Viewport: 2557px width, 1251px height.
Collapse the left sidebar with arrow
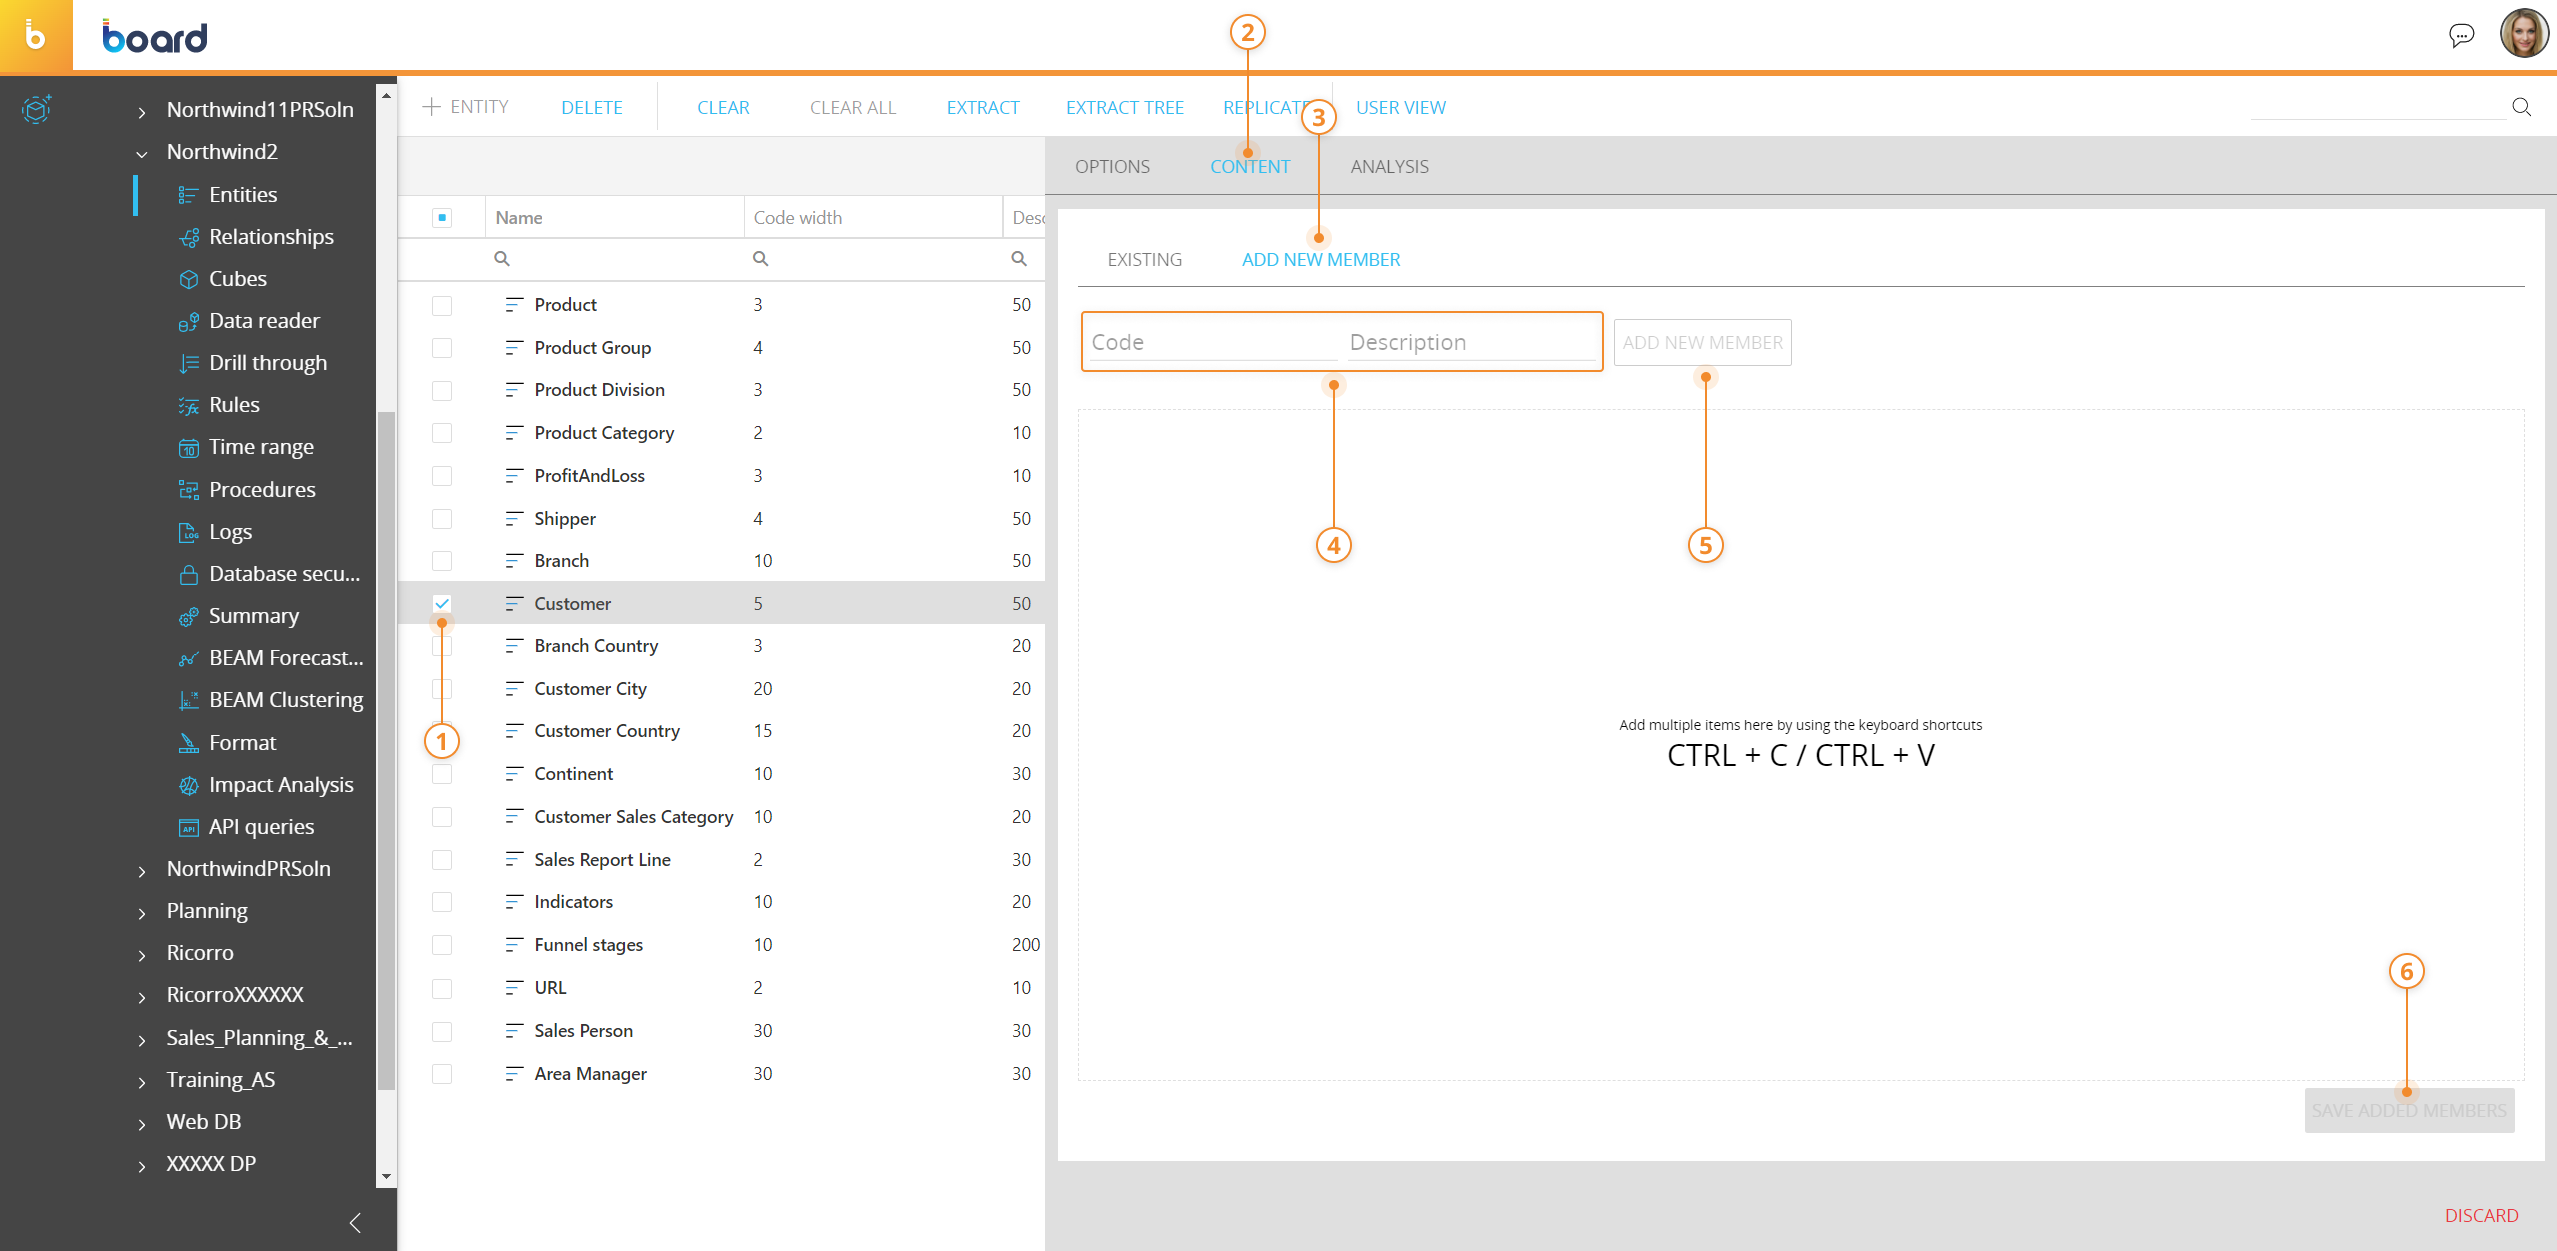[x=355, y=1222]
